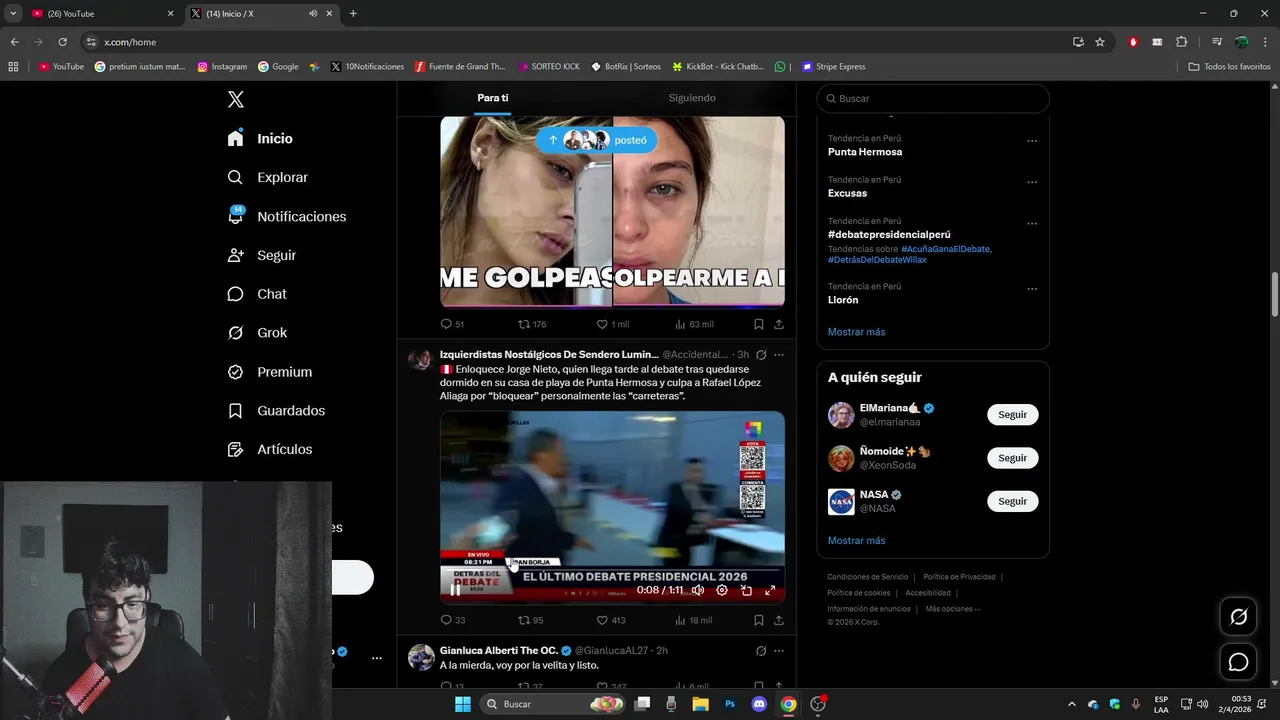Click the X search Buscar field

click(933, 98)
